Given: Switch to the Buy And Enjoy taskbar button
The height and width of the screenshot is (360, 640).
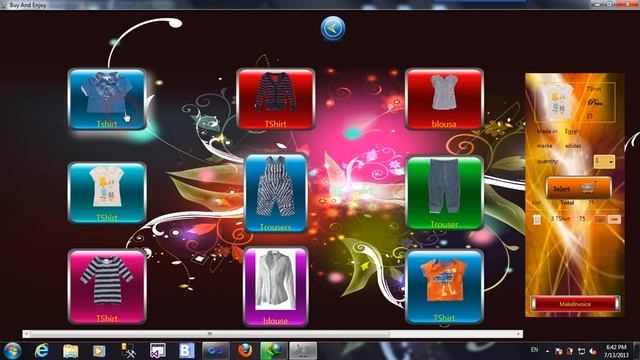Looking at the screenshot, I should (303, 351).
